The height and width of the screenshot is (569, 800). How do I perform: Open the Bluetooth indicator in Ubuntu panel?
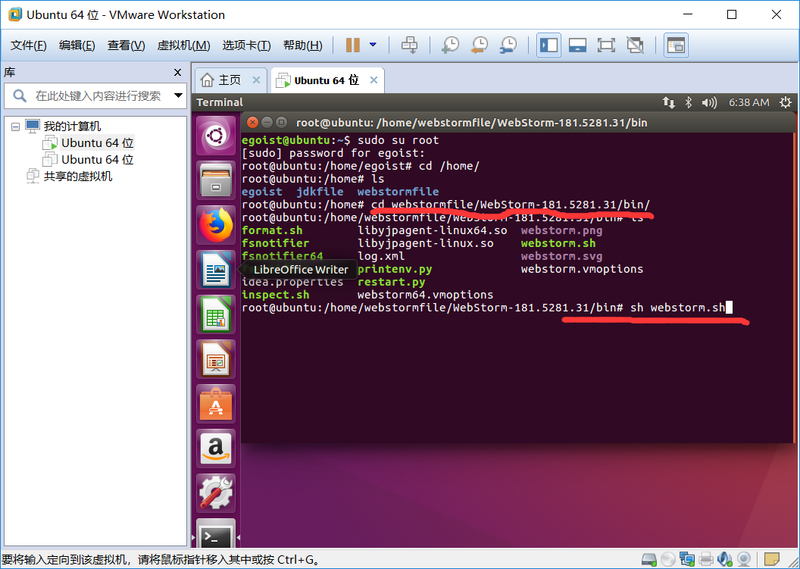pos(688,103)
